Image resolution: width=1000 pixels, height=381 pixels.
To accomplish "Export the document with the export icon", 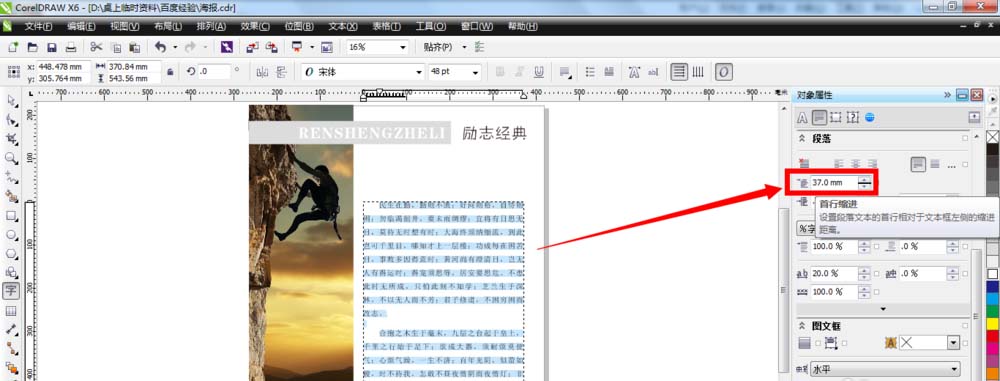I will (x=272, y=48).
